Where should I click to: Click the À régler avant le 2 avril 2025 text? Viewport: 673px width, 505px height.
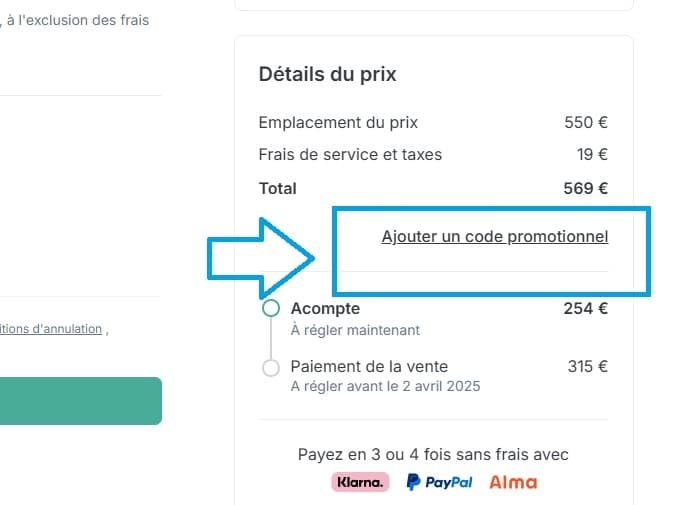pyautogui.click(x=385, y=386)
